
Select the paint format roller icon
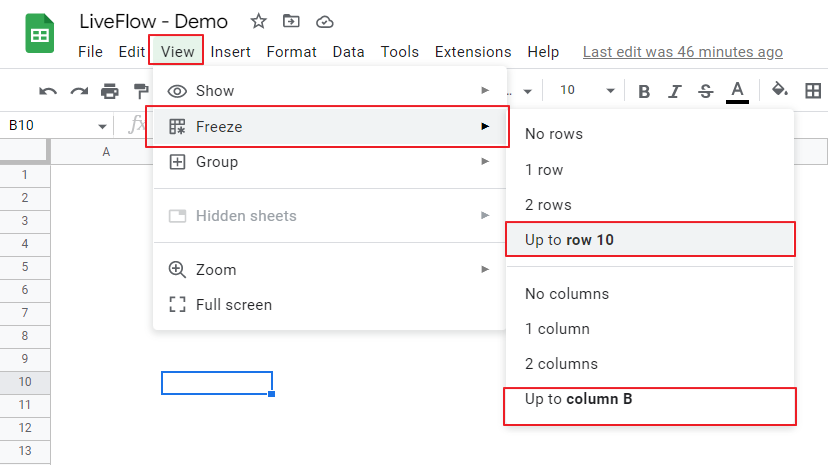coord(140,91)
